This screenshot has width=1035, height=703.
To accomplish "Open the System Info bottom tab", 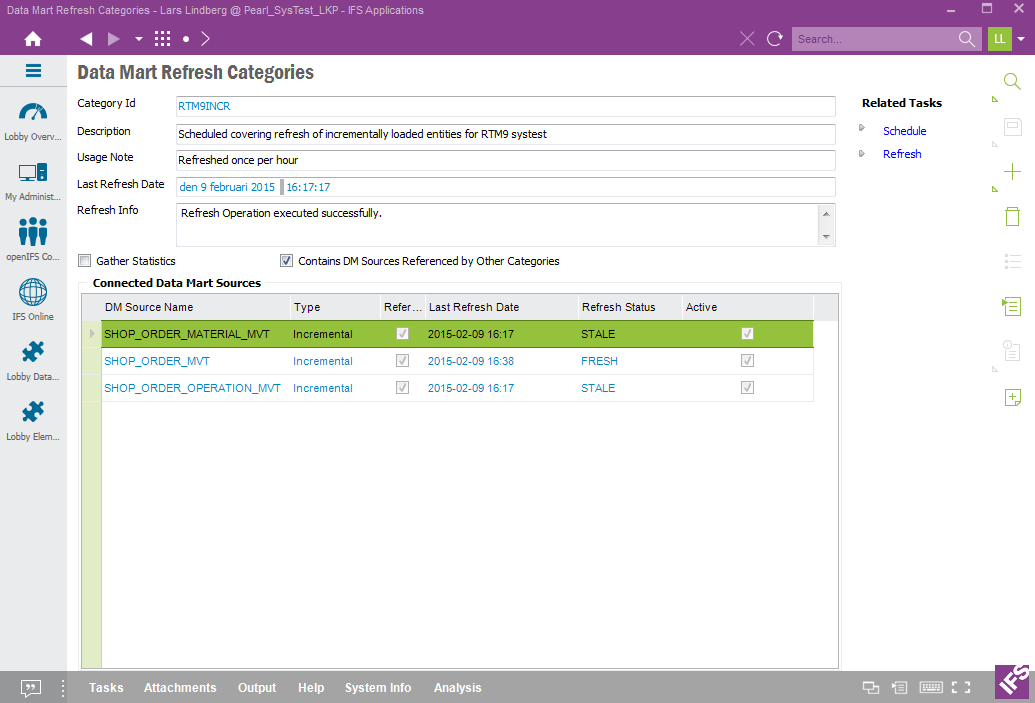I will point(378,688).
